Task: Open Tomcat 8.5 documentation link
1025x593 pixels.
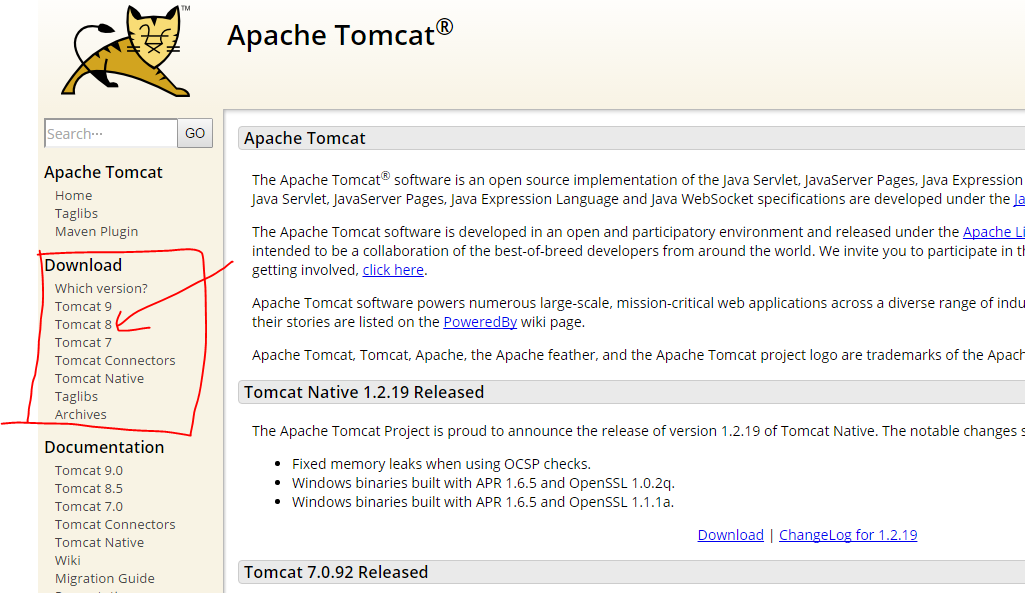Action: (x=88, y=488)
